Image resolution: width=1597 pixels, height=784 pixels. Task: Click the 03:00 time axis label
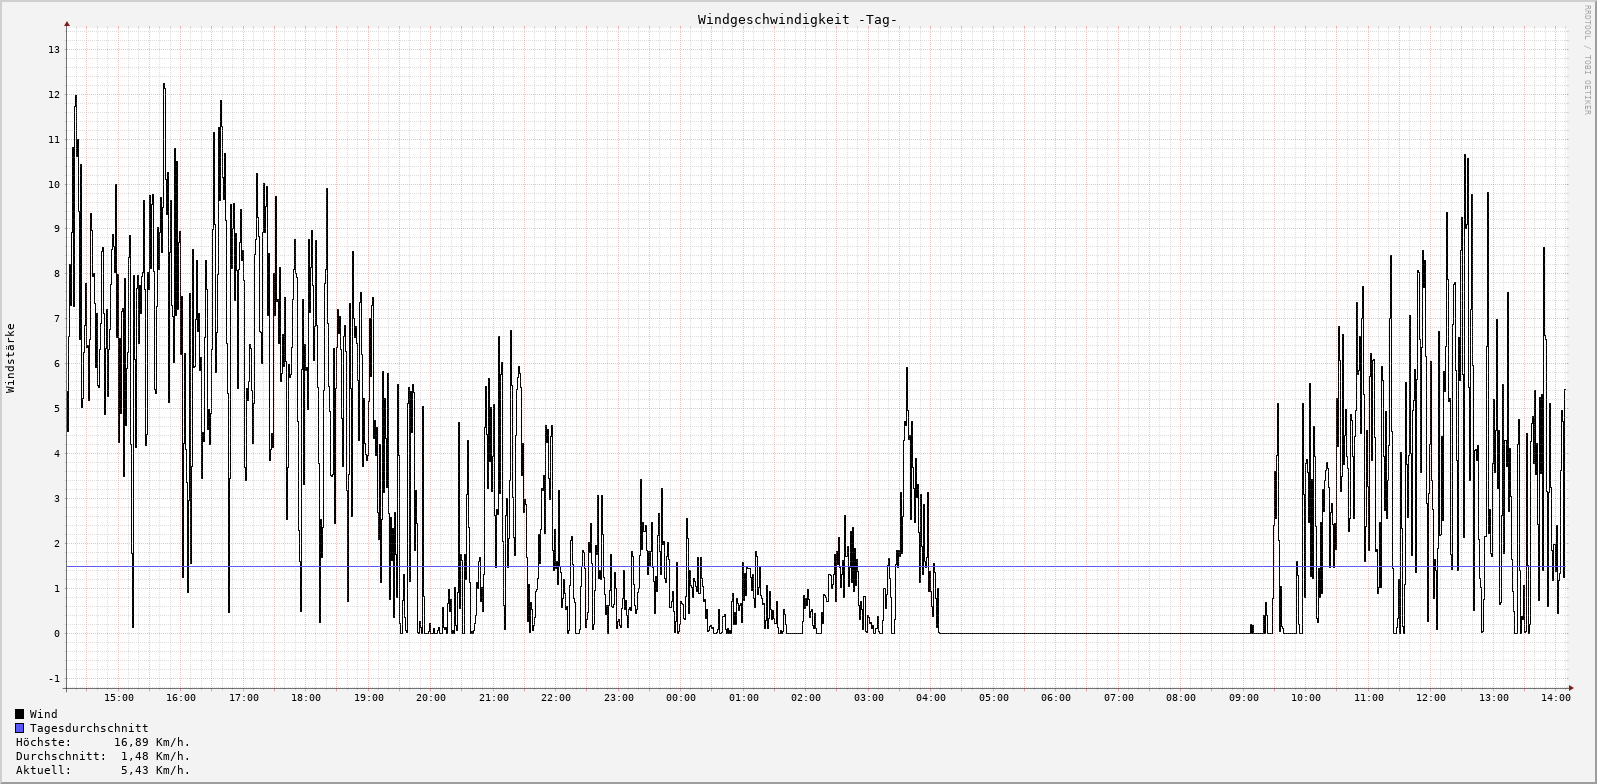pos(869,698)
